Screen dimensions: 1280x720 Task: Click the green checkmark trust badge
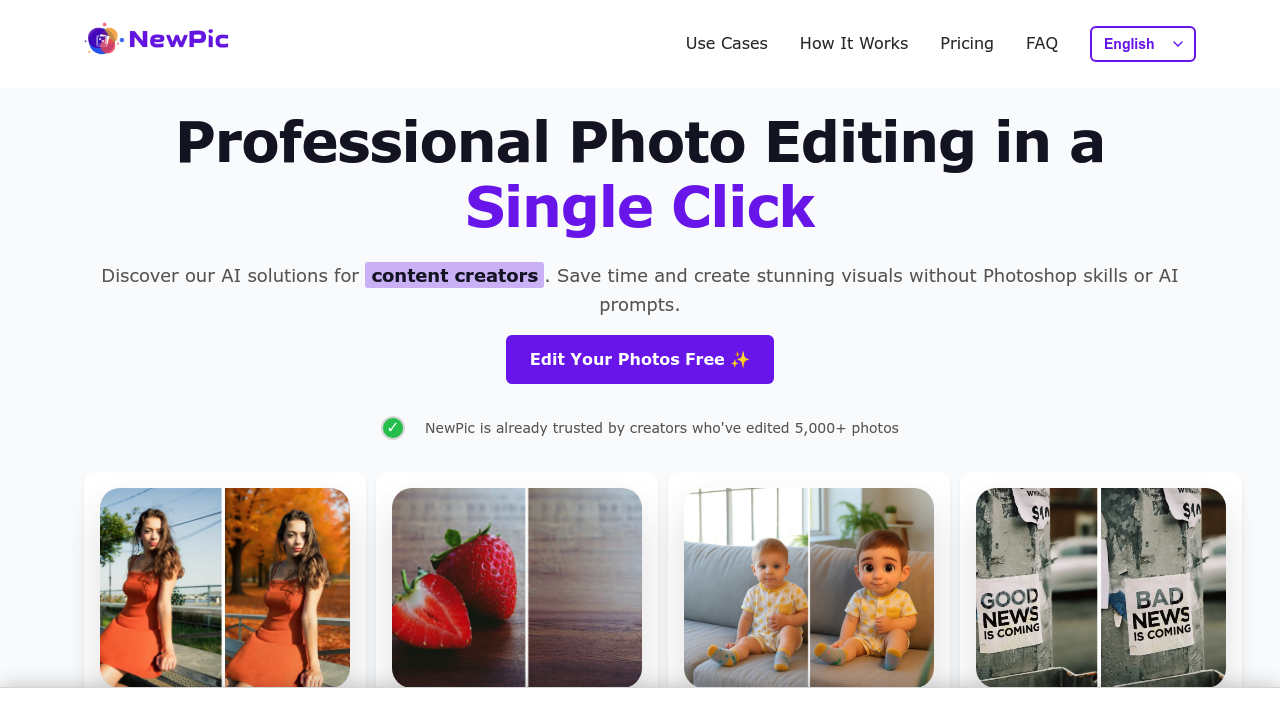coord(393,428)
